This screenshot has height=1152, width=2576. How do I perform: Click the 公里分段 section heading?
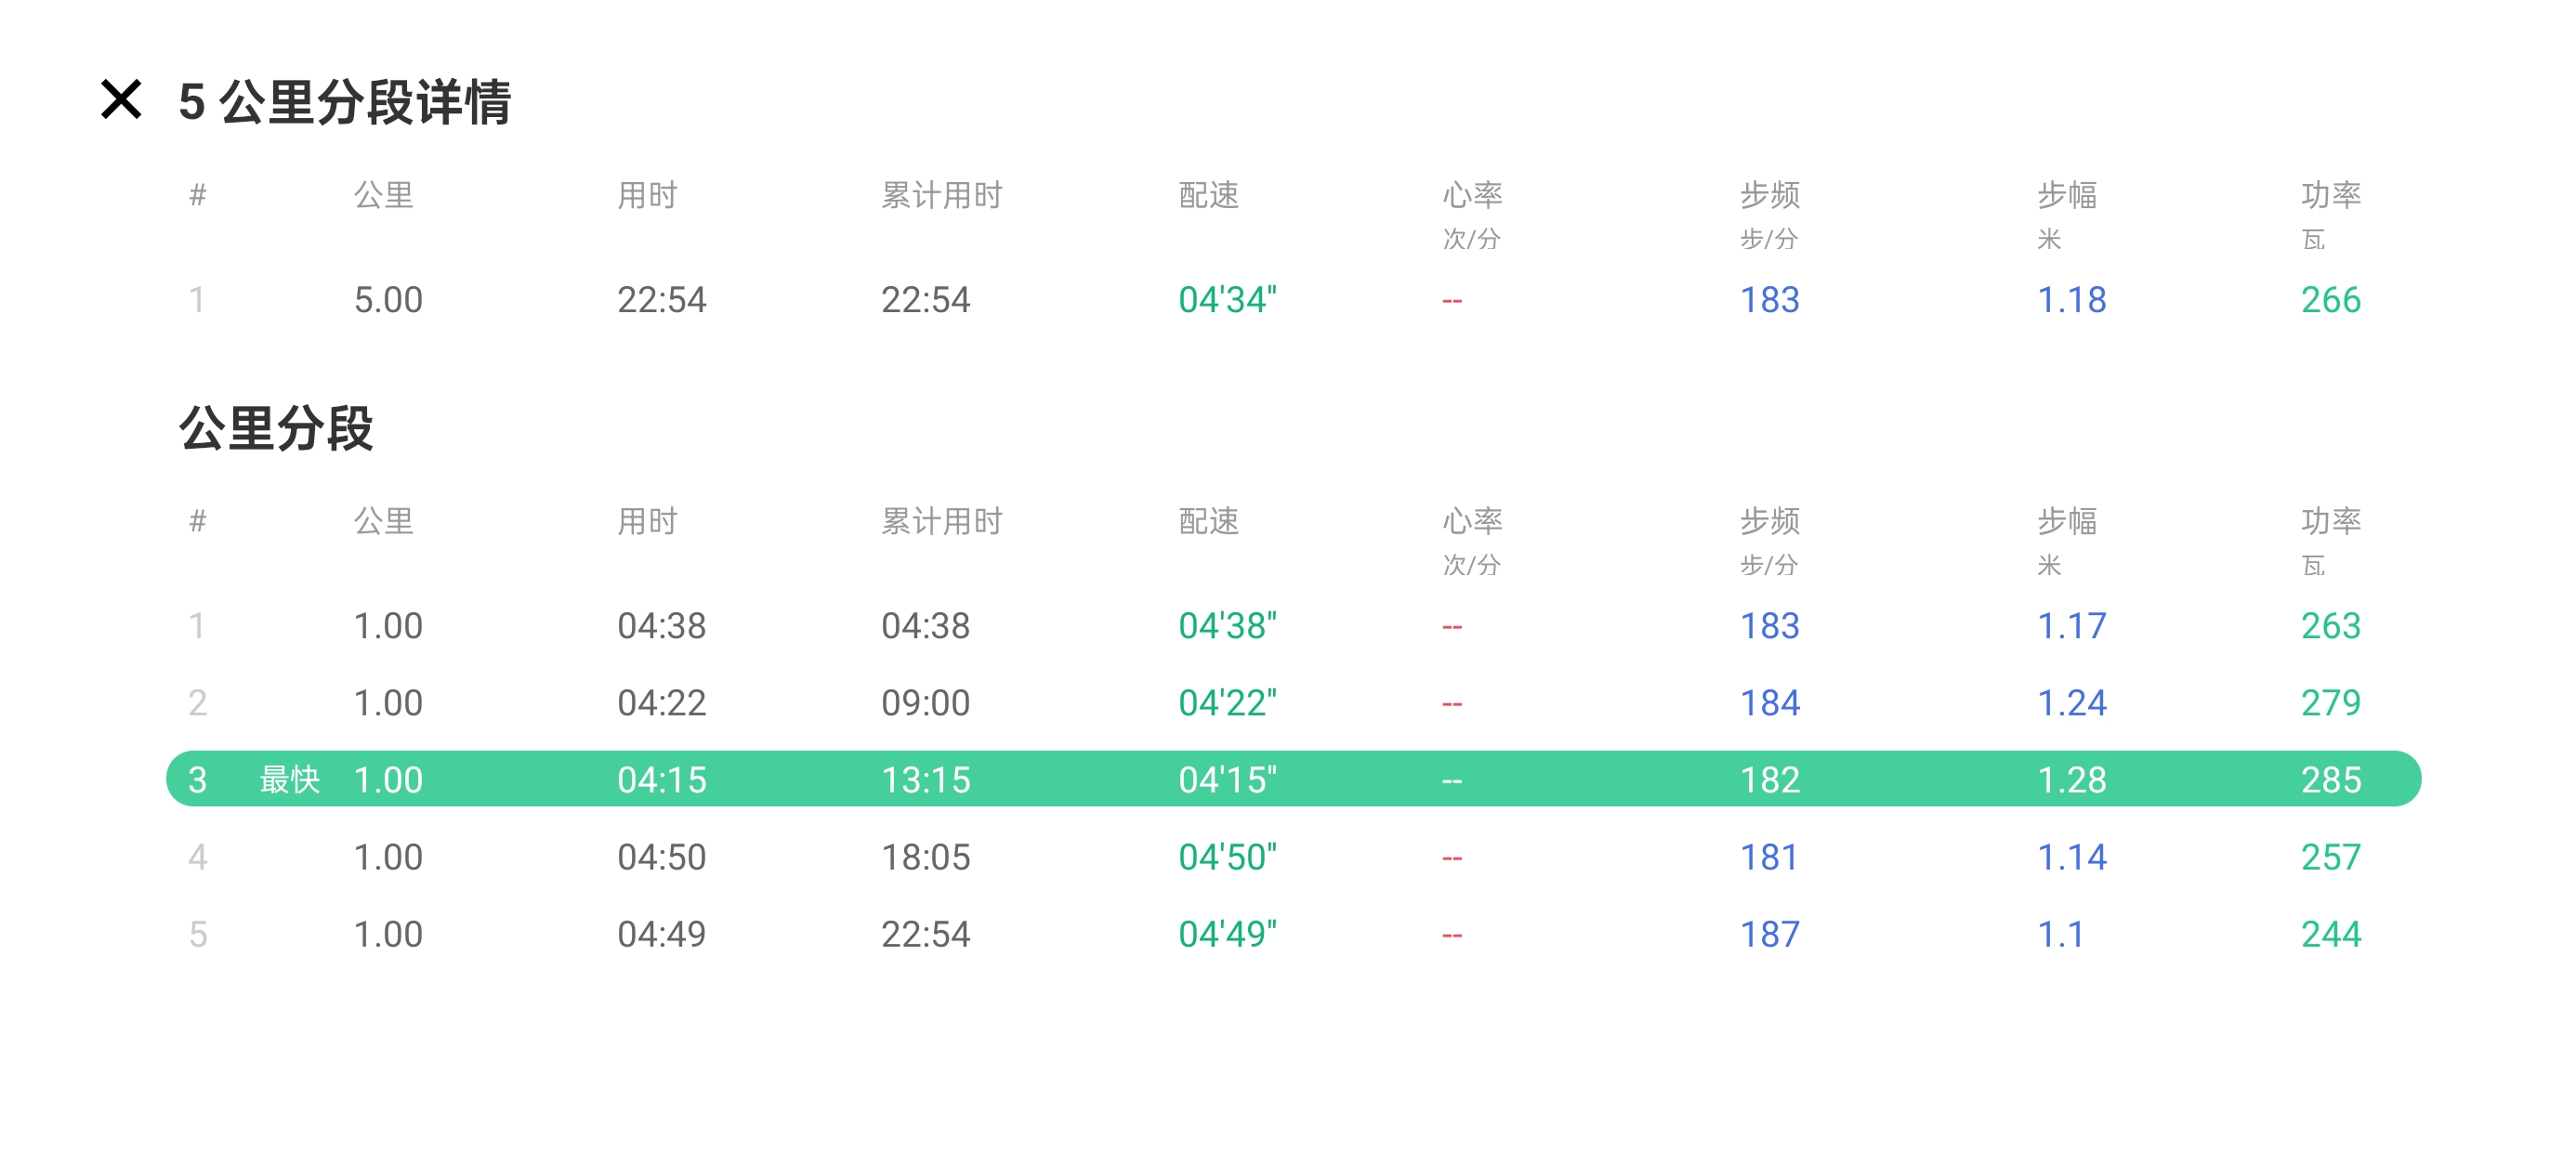click(276, 429)
